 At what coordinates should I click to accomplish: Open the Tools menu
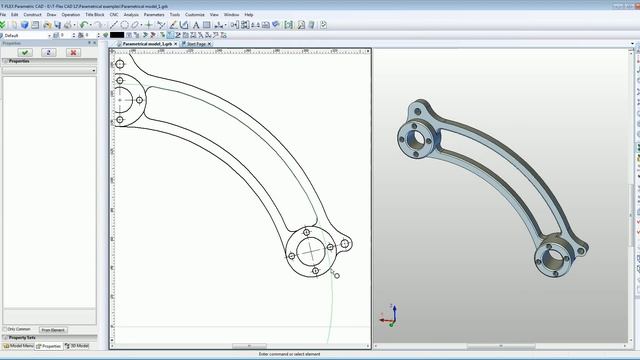point(175,14)
